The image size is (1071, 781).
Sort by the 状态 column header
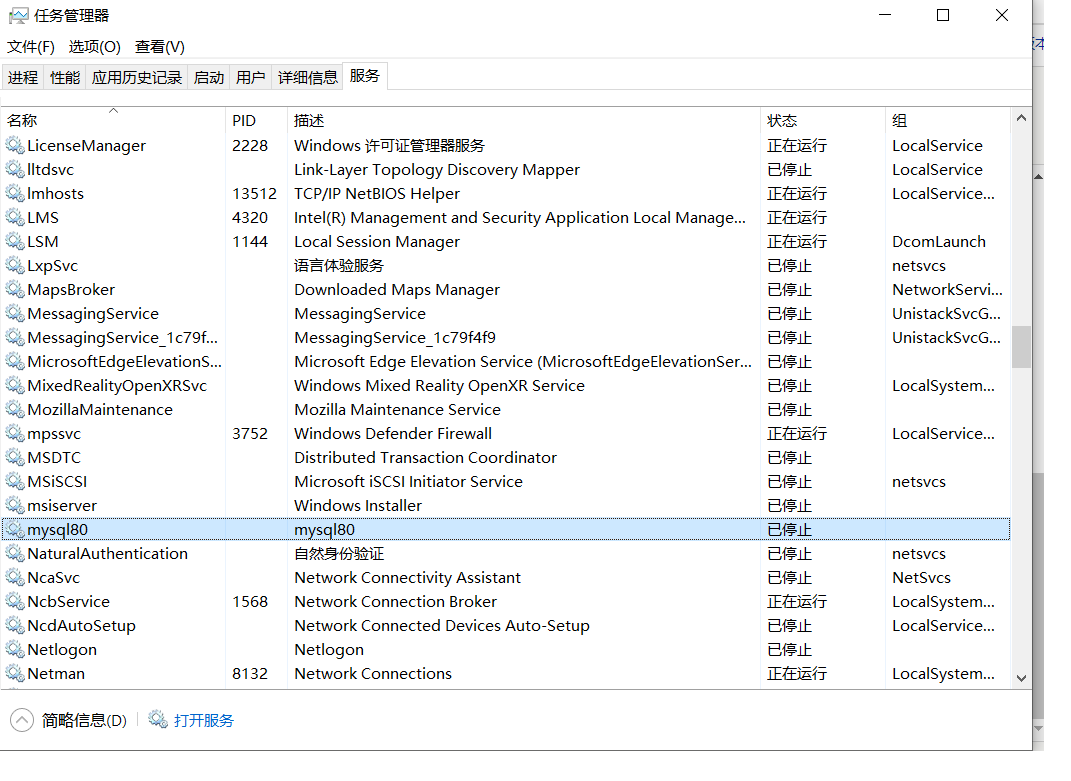[x=823, y=120]
